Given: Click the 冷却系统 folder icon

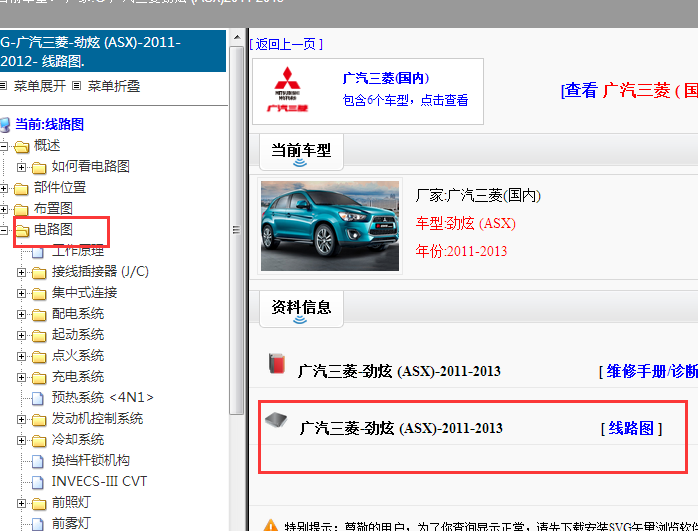Looking at the screenshot, I should pos(39,440).
